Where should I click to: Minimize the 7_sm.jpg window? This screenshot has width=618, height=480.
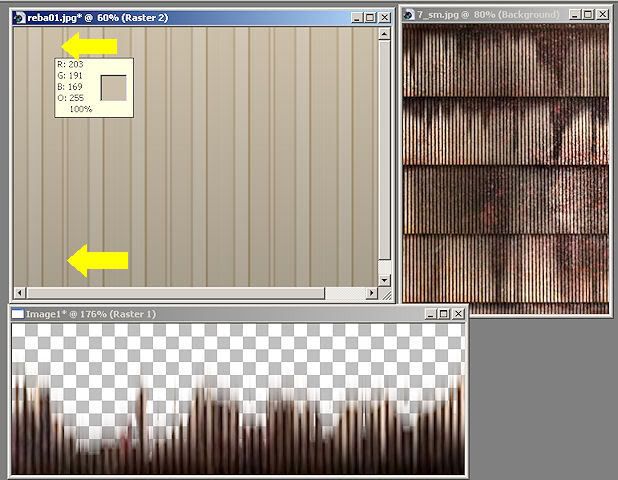click(575, 15)
